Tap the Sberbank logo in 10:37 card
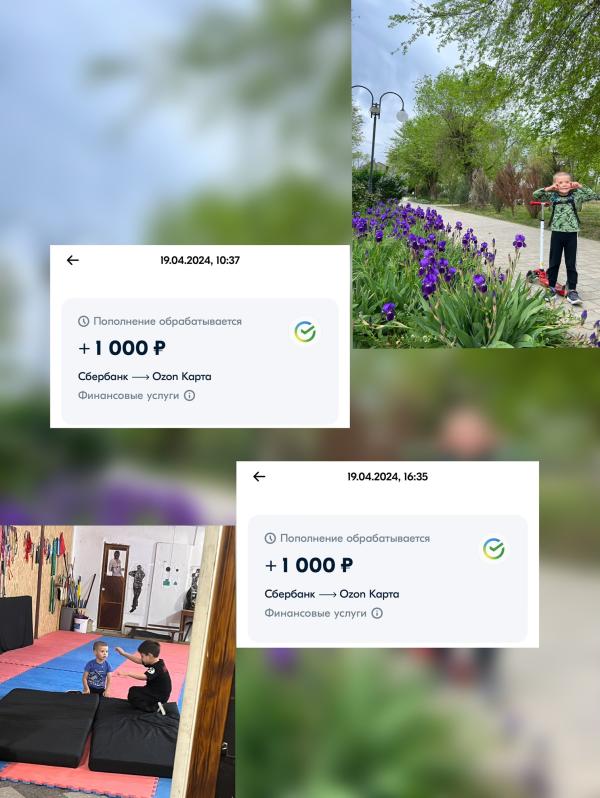The height and width of the screenshot is (798, 600). [305, 332]
